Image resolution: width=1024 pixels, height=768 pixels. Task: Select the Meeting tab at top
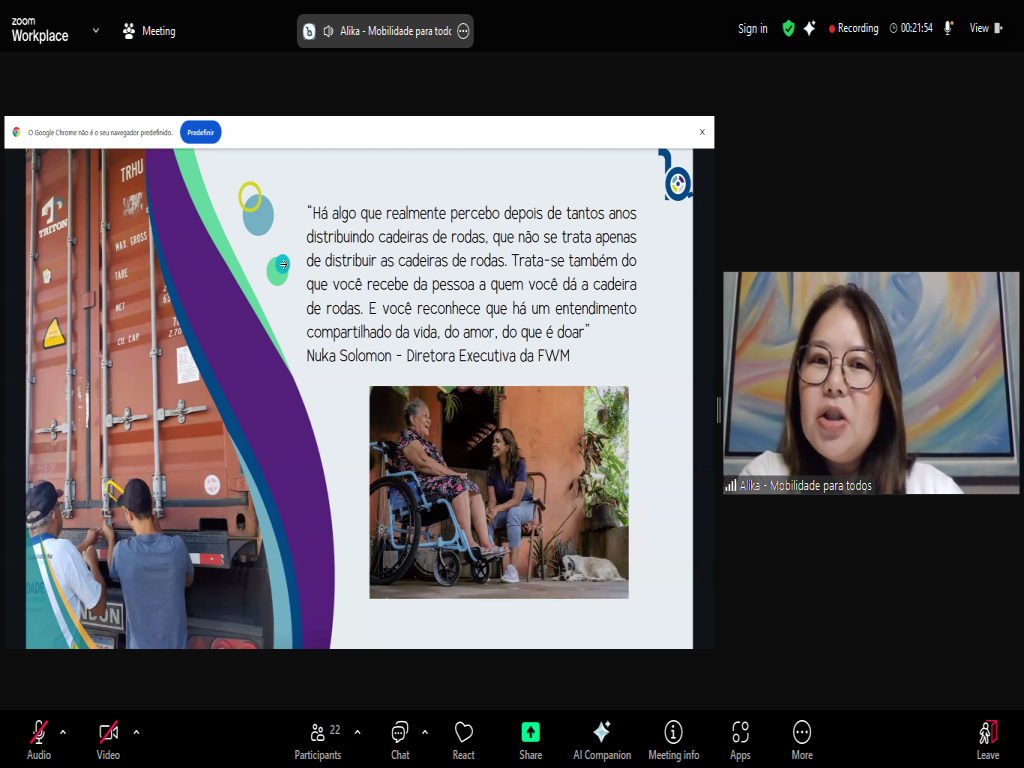coord(148,31)
